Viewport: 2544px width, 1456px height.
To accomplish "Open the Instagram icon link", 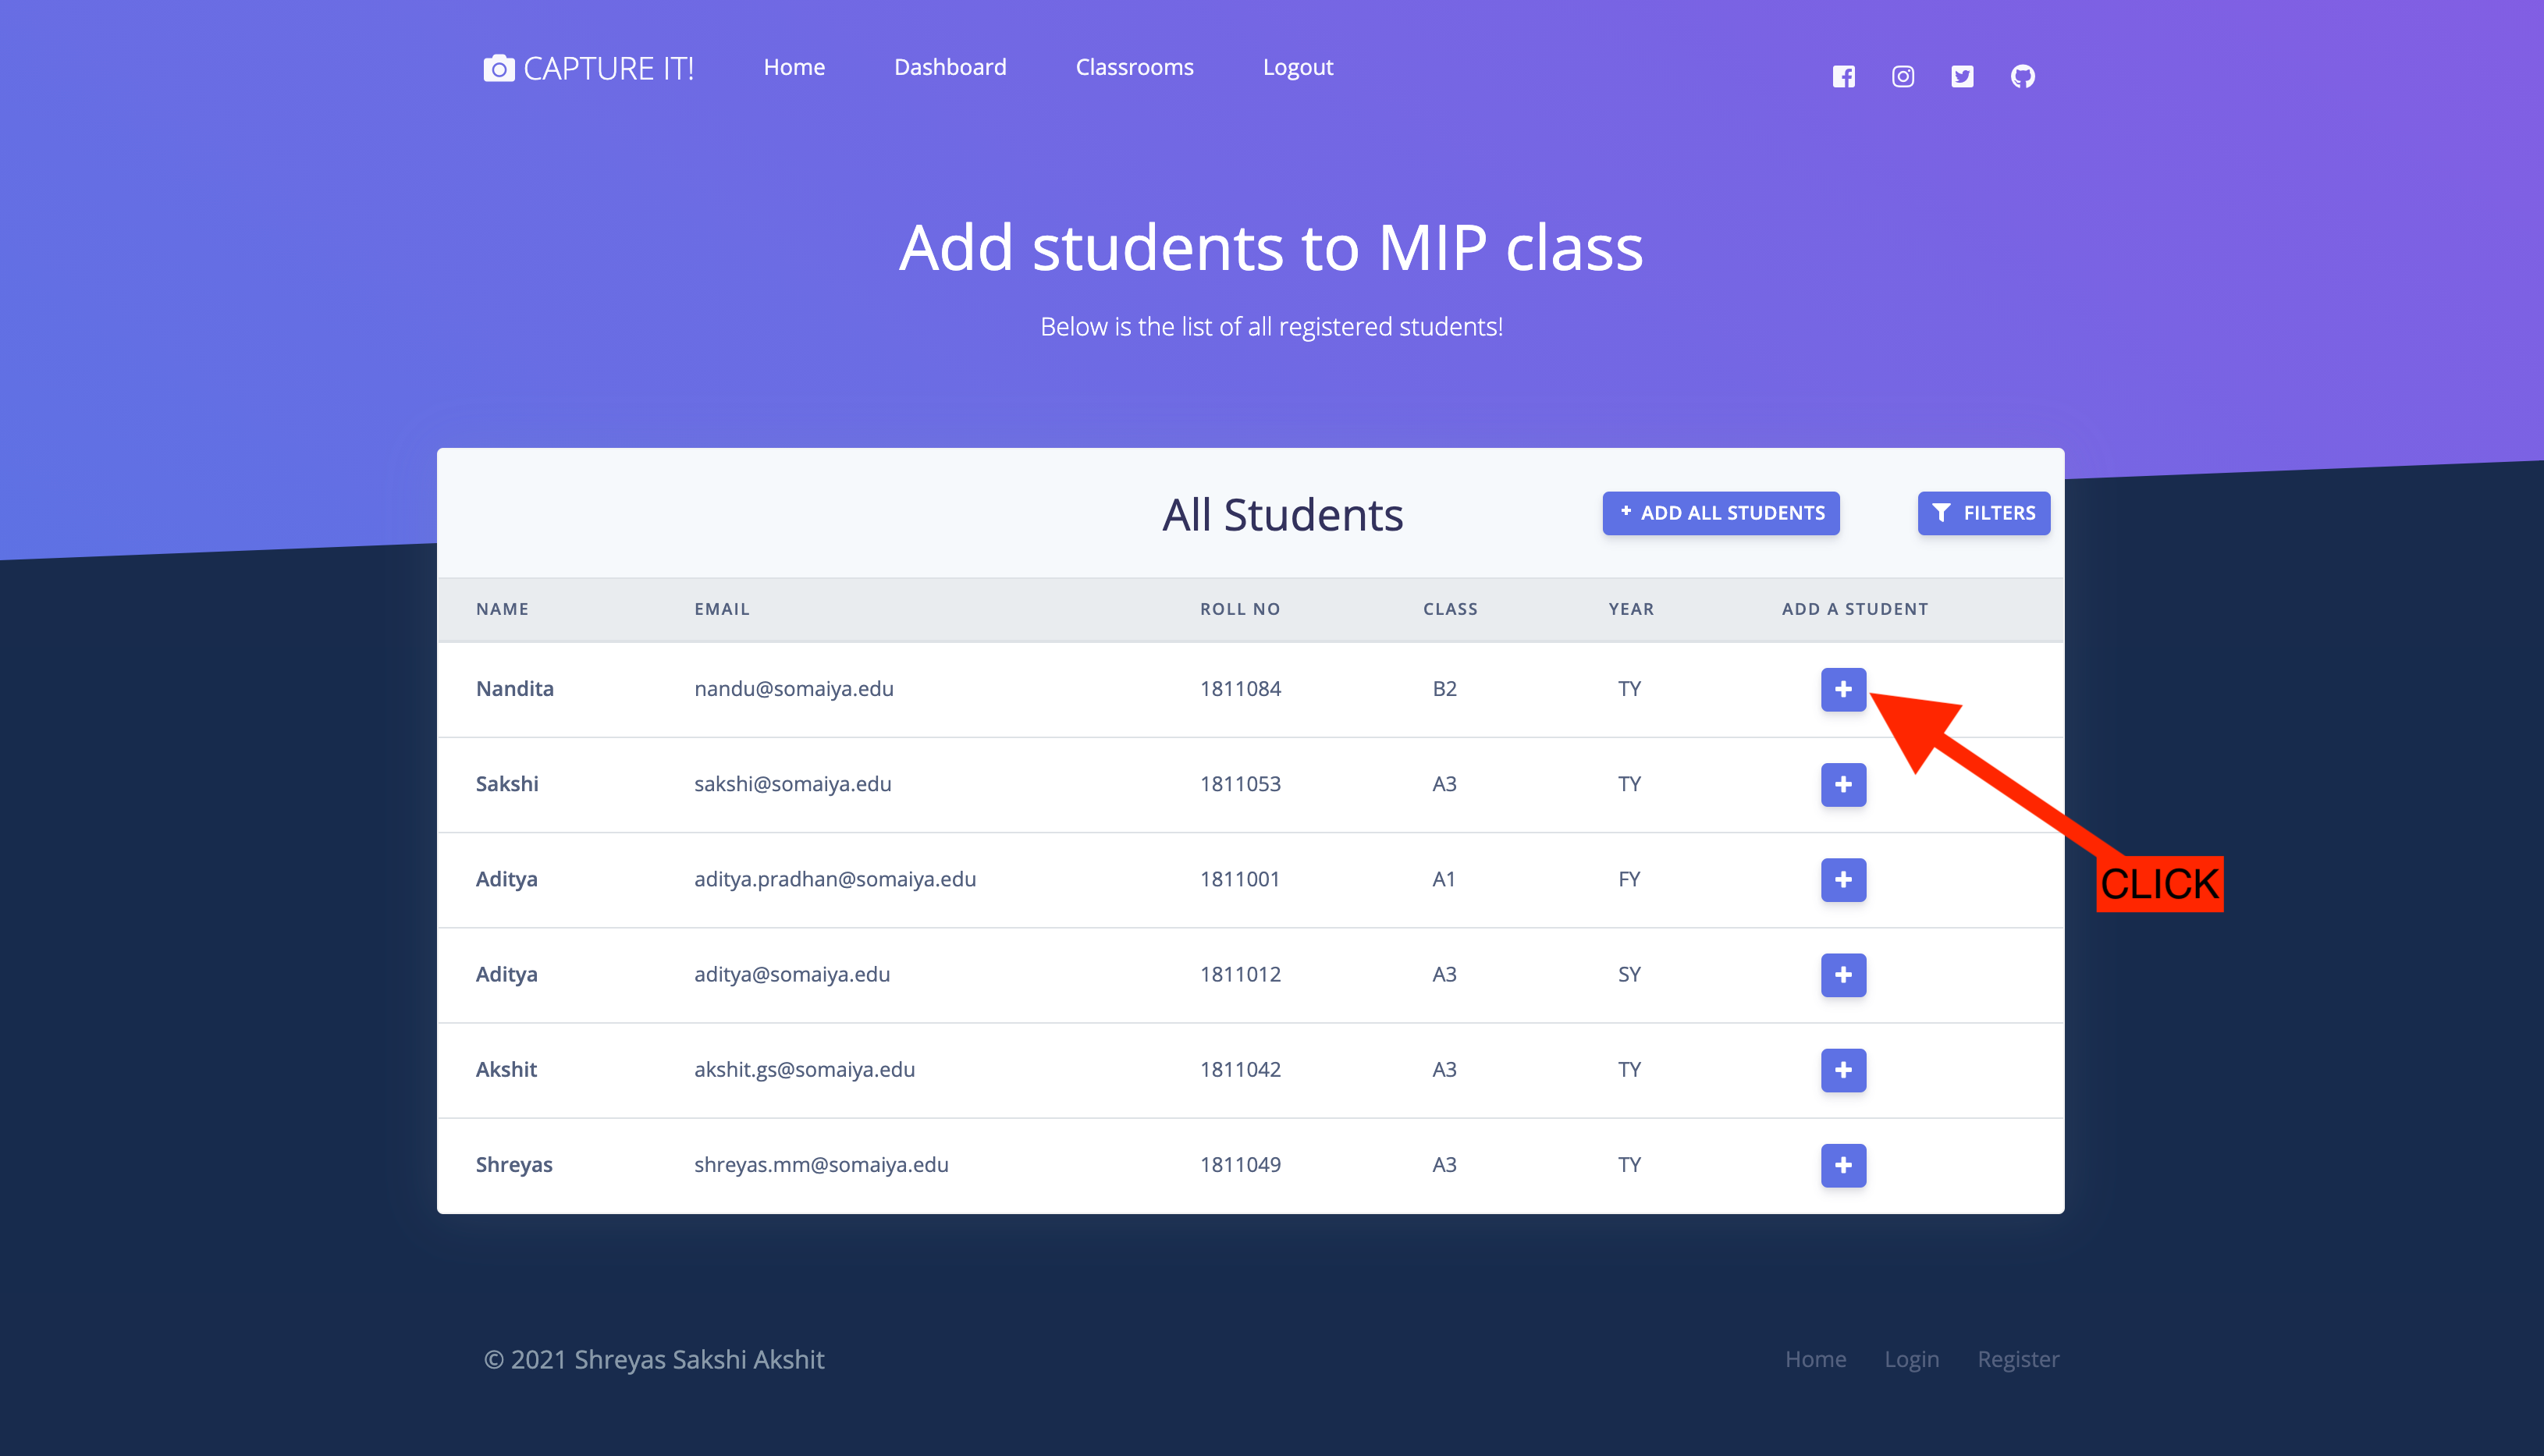I will point(1902,76).
